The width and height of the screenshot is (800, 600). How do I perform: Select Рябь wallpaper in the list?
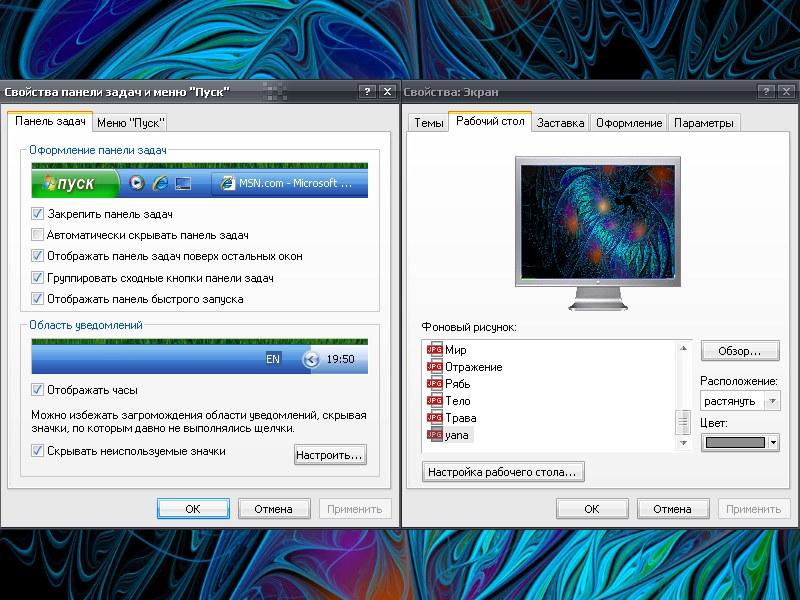click(x=458, y=384)
